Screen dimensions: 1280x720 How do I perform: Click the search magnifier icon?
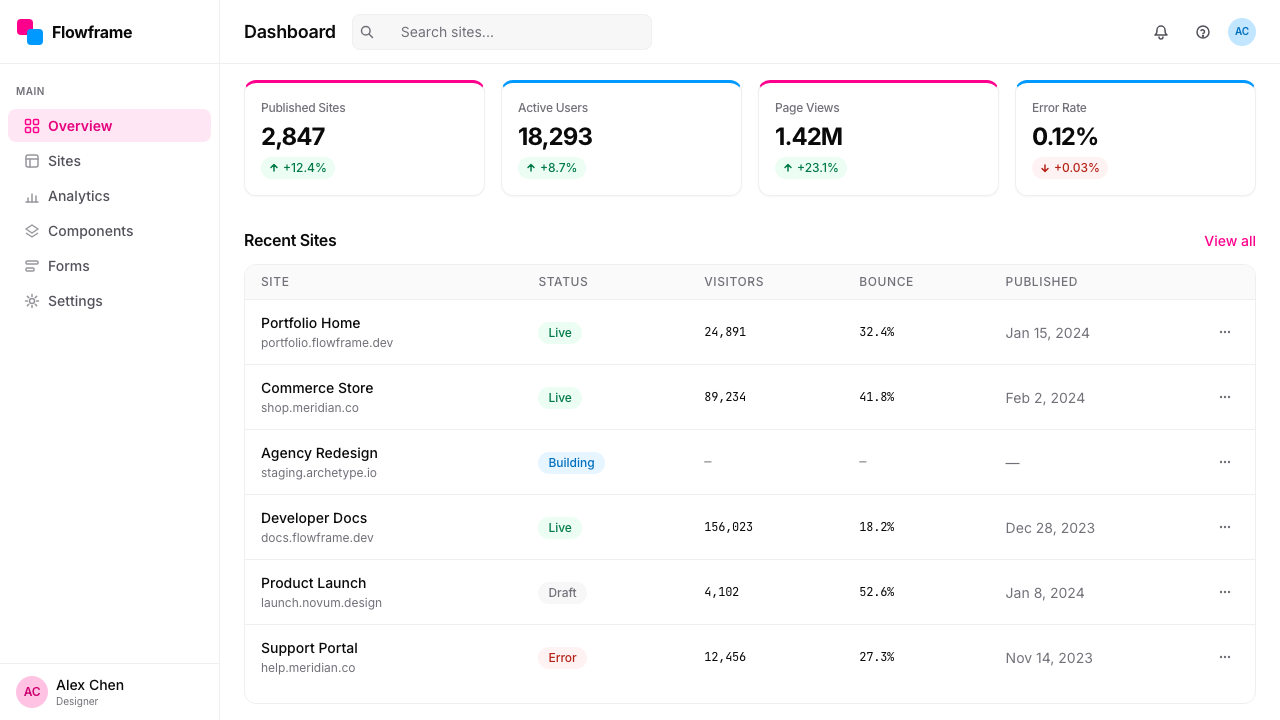click(367, 32)
